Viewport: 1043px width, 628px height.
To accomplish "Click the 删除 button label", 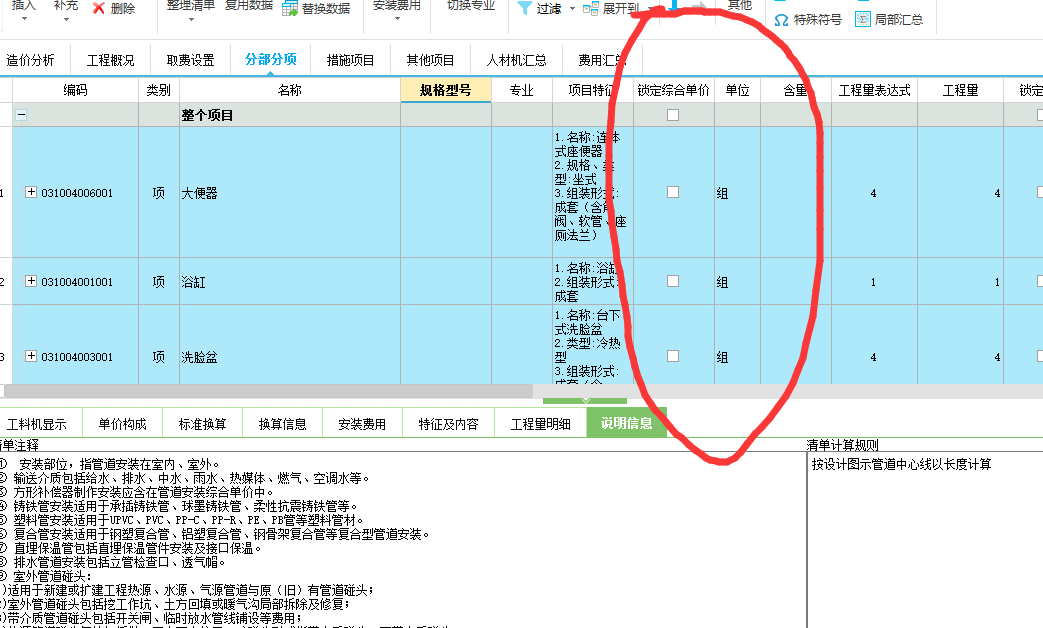I will [123, 9].
